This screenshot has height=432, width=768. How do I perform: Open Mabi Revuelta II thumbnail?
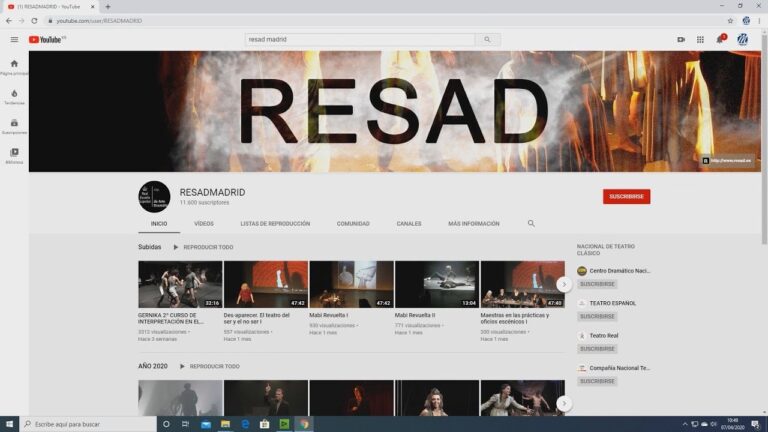point(437,285)
